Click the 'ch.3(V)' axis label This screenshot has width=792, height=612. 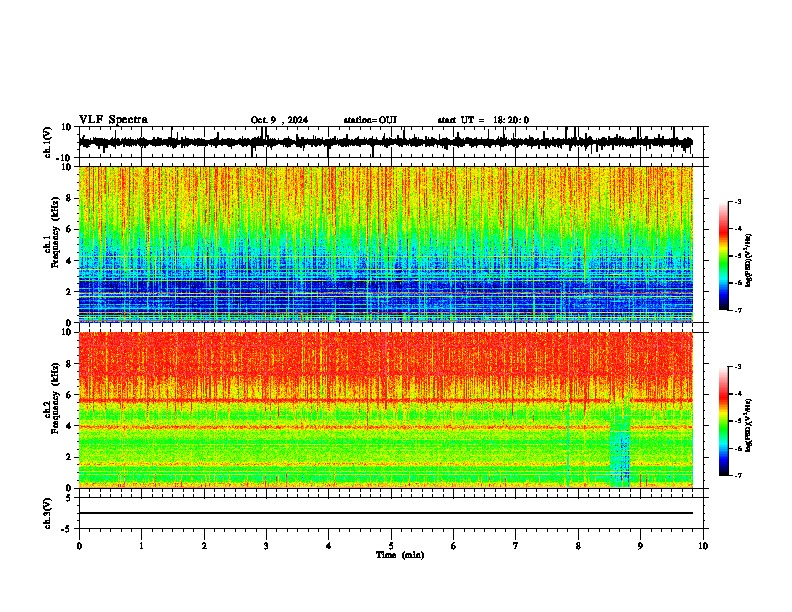point(48,513)
